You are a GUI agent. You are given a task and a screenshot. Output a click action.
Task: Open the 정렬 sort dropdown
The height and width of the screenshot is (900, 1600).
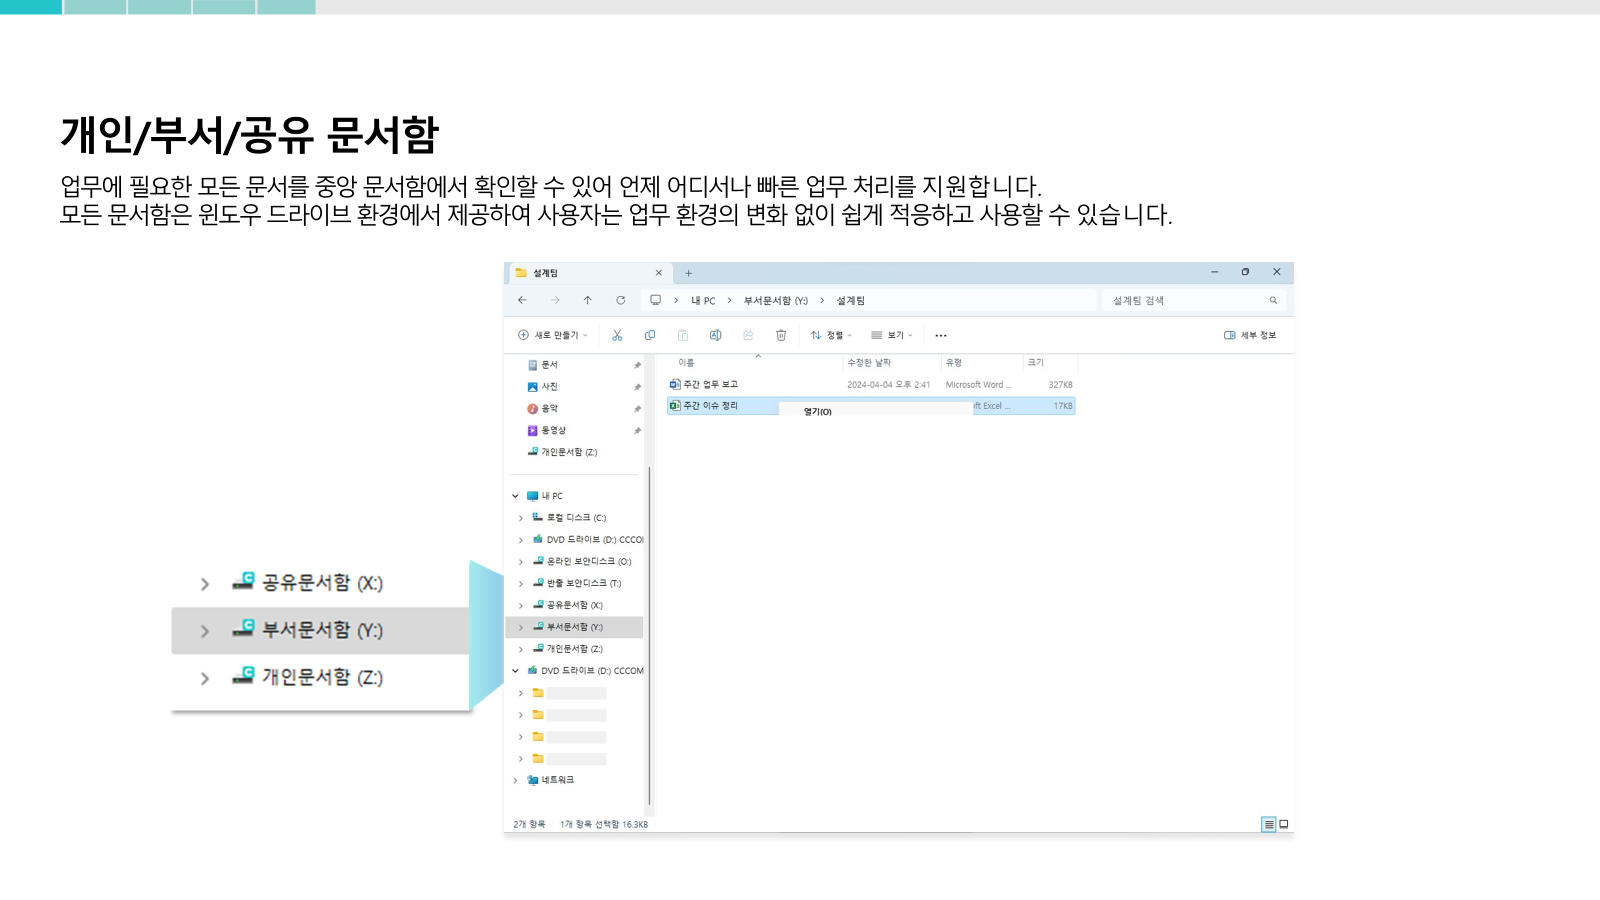click(831, 335)
